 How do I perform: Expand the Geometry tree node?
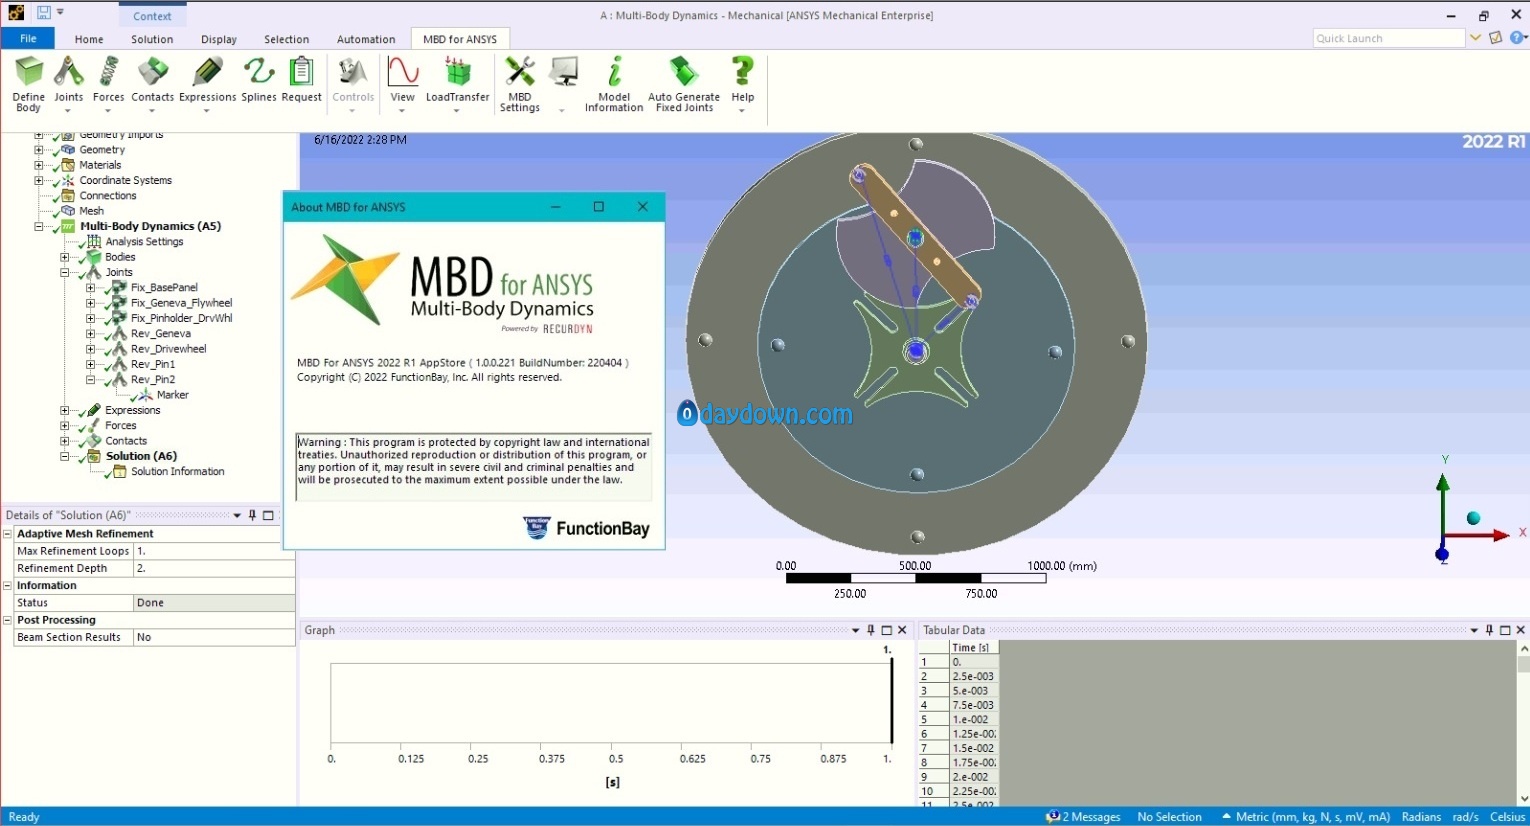point(39,150)
